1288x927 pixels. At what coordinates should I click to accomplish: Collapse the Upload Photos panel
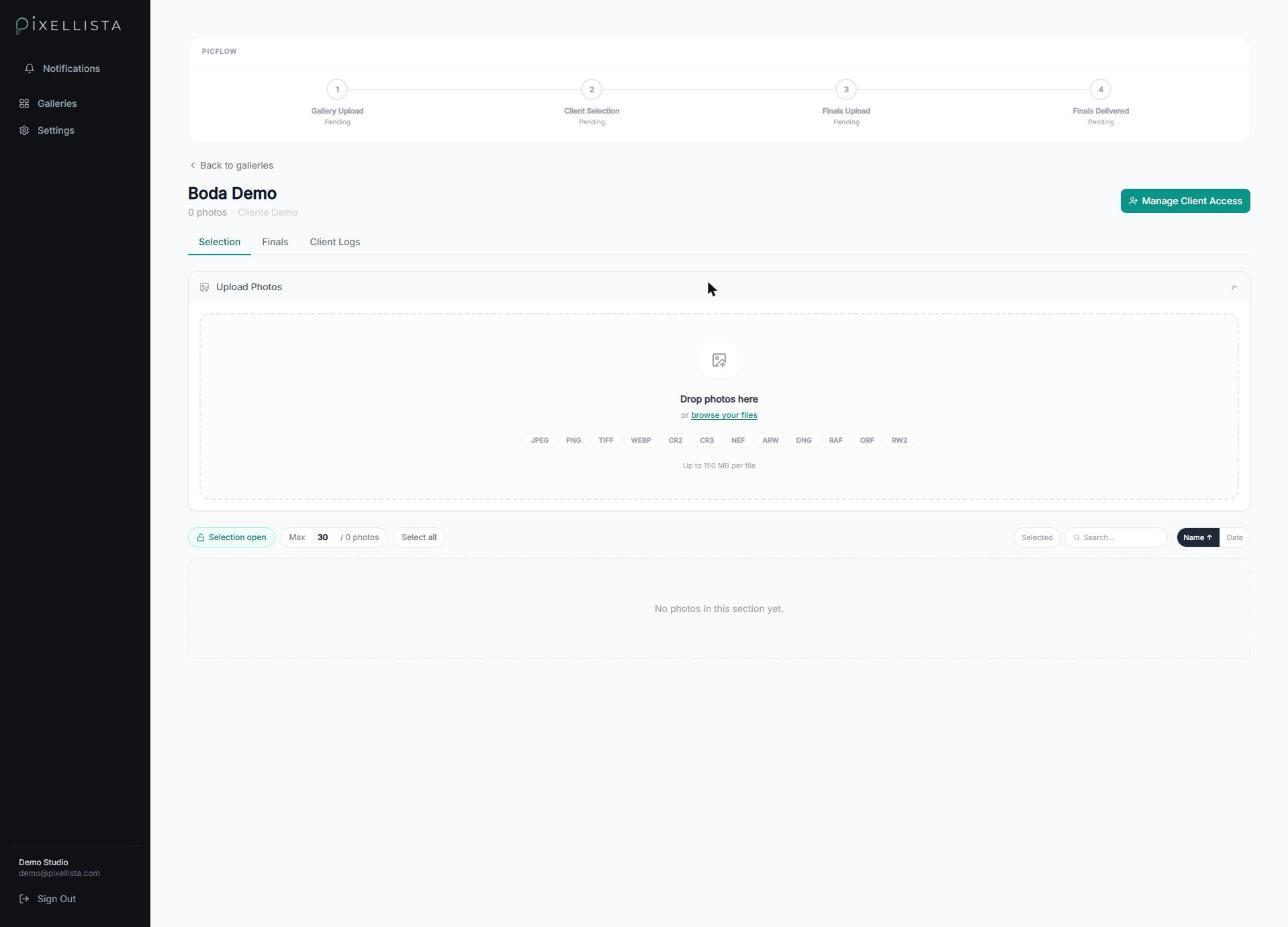point(1234,287)
